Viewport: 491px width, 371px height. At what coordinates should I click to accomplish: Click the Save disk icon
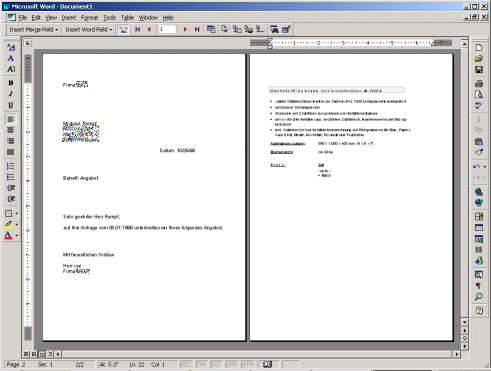click(479, 70)
